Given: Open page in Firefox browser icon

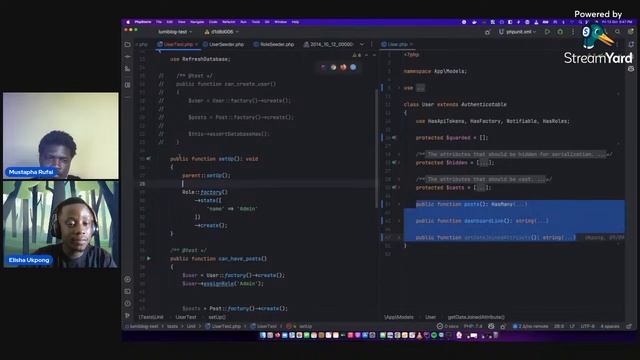Looking at the screenshot, I should coord(343,67).
